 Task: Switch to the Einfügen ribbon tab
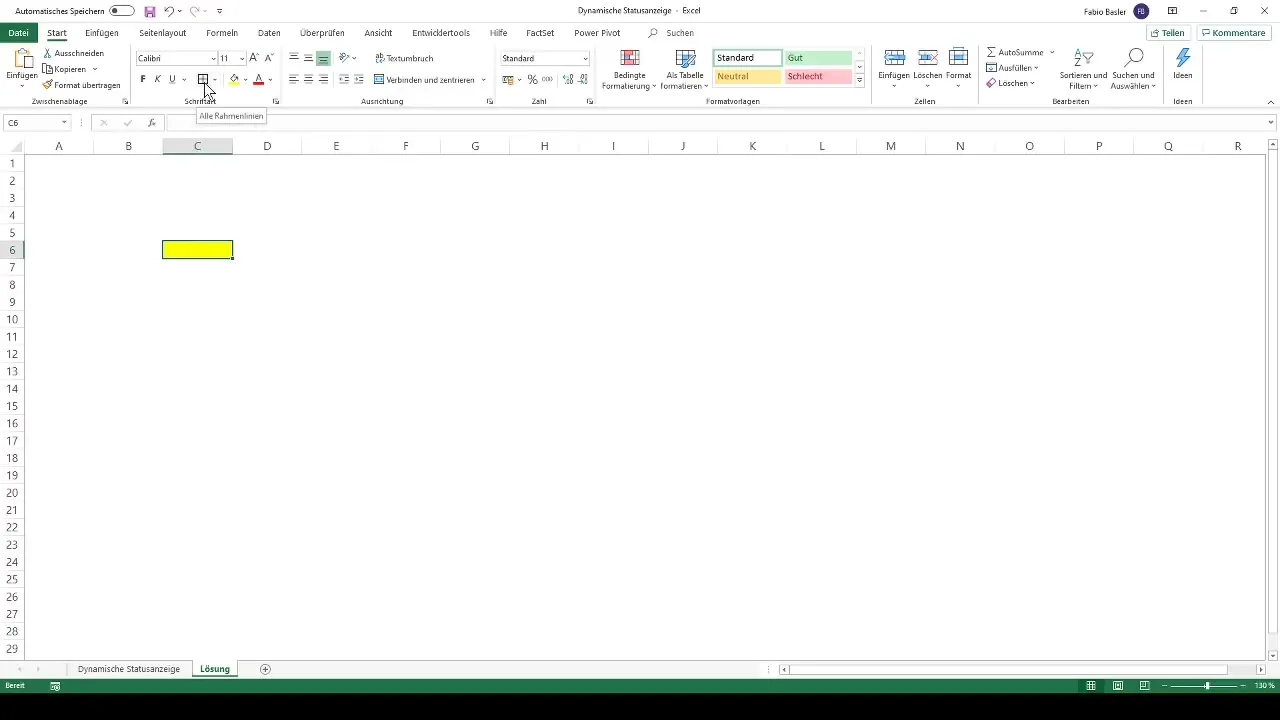(x=102, y=33)
